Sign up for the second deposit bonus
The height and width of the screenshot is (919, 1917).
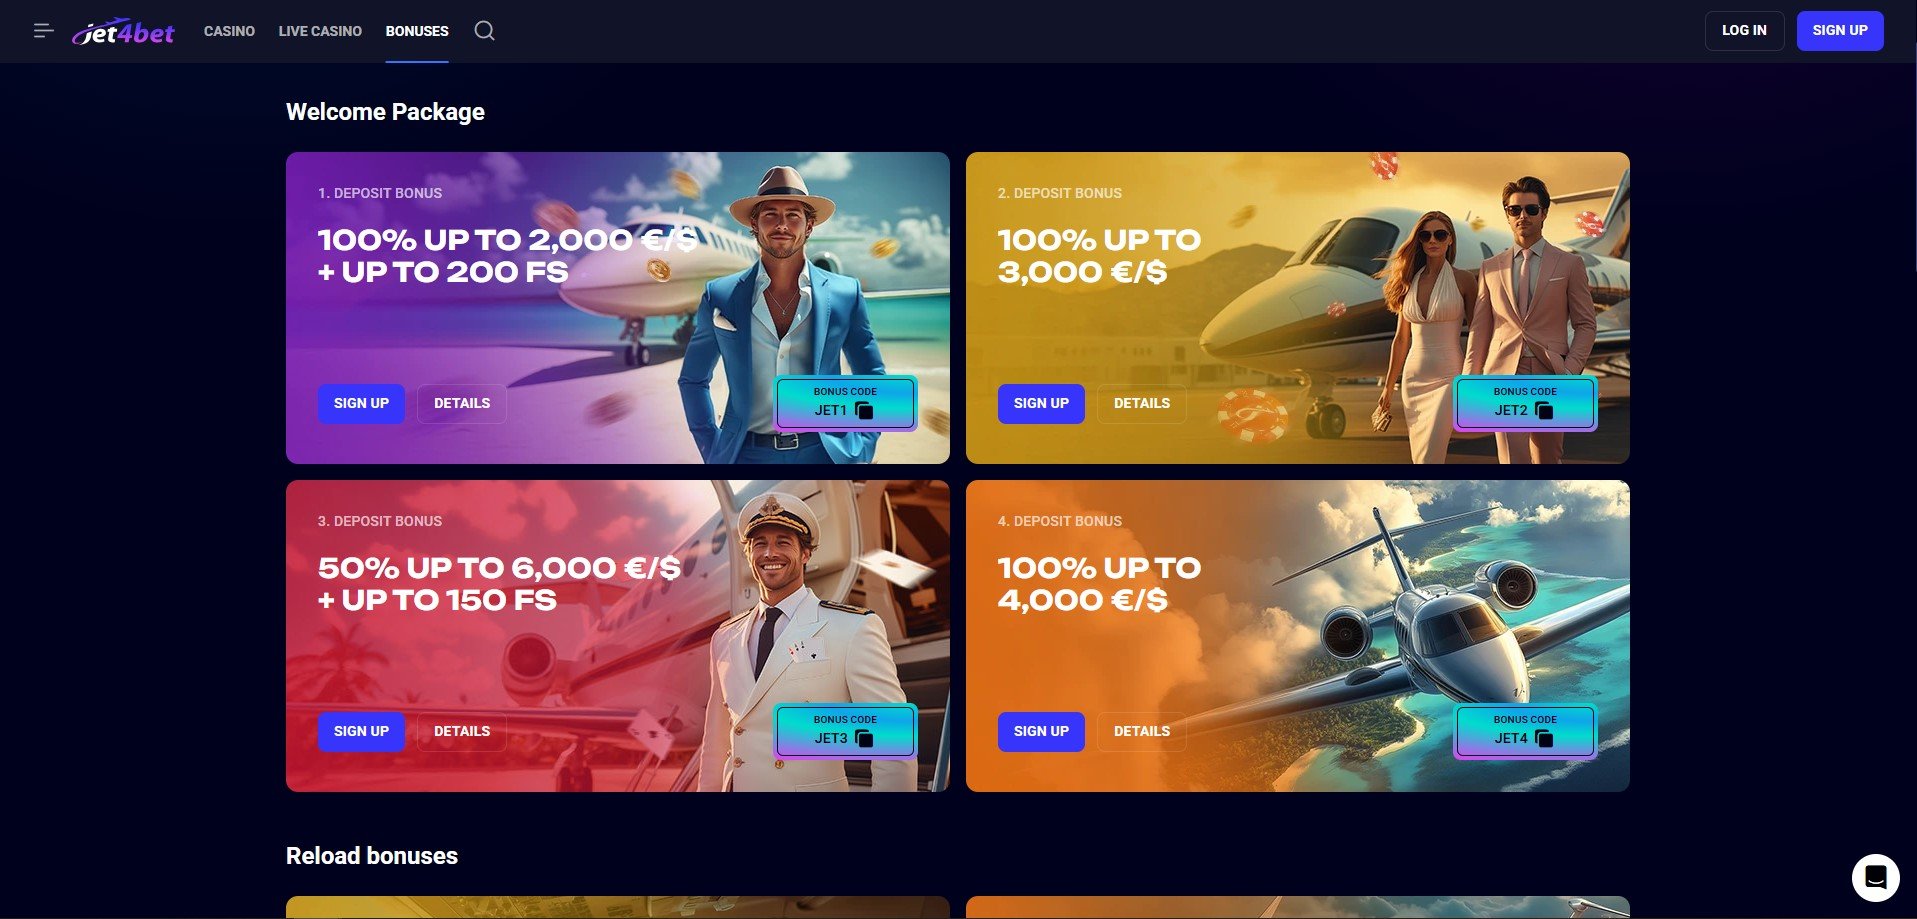(x=1041, y=404)
